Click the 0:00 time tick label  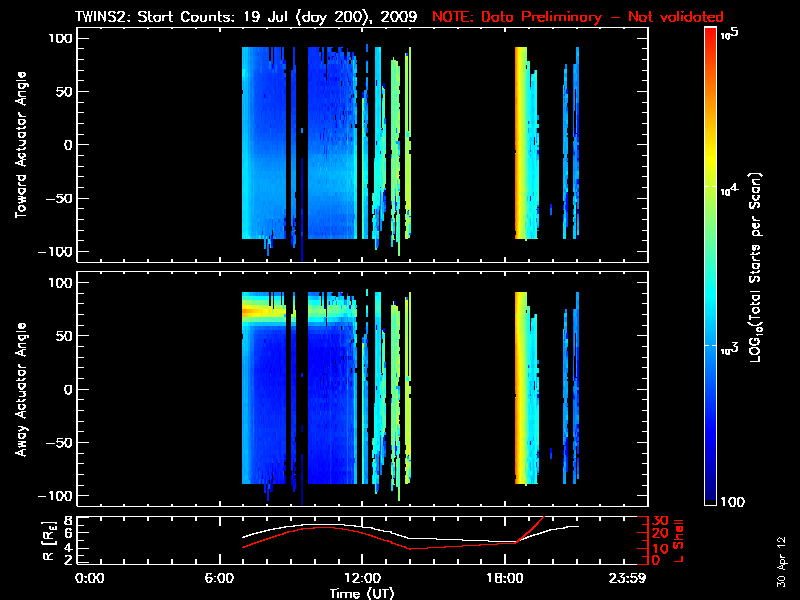[x=90, y=578]
